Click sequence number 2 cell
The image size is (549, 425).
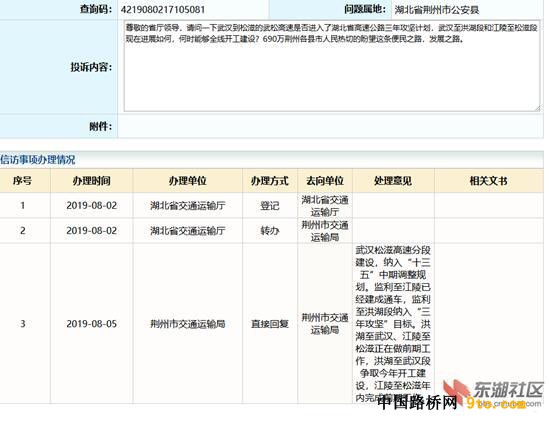coord(23,231)
